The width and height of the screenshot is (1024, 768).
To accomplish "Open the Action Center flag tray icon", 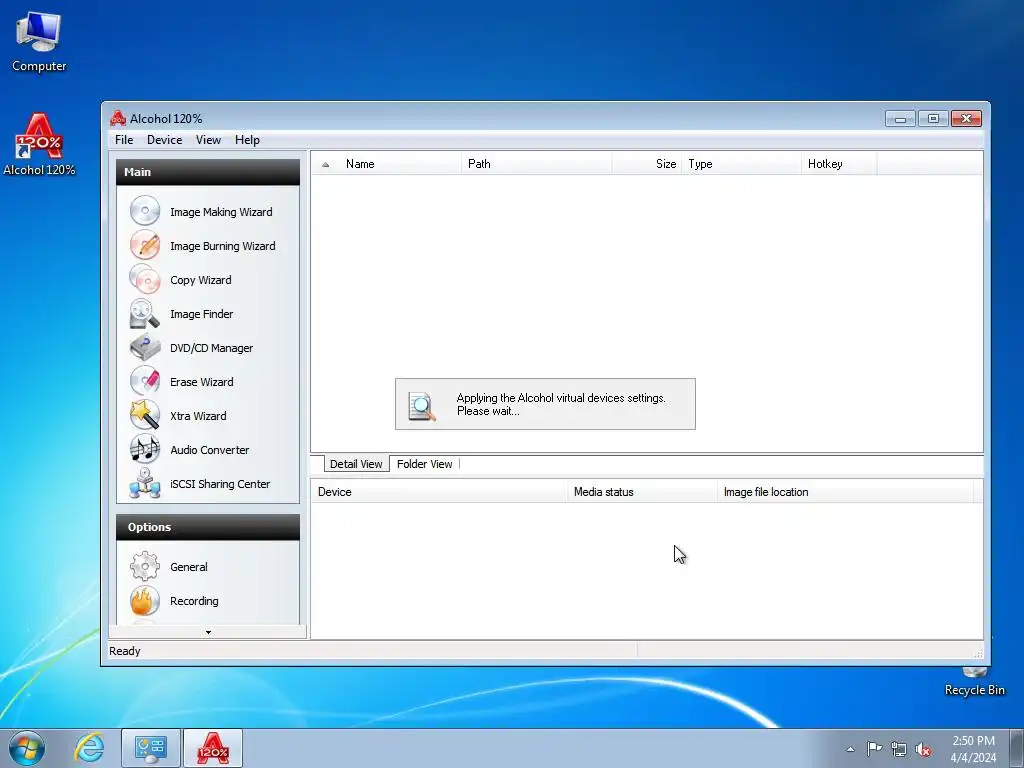I will [x=874, y=749].
